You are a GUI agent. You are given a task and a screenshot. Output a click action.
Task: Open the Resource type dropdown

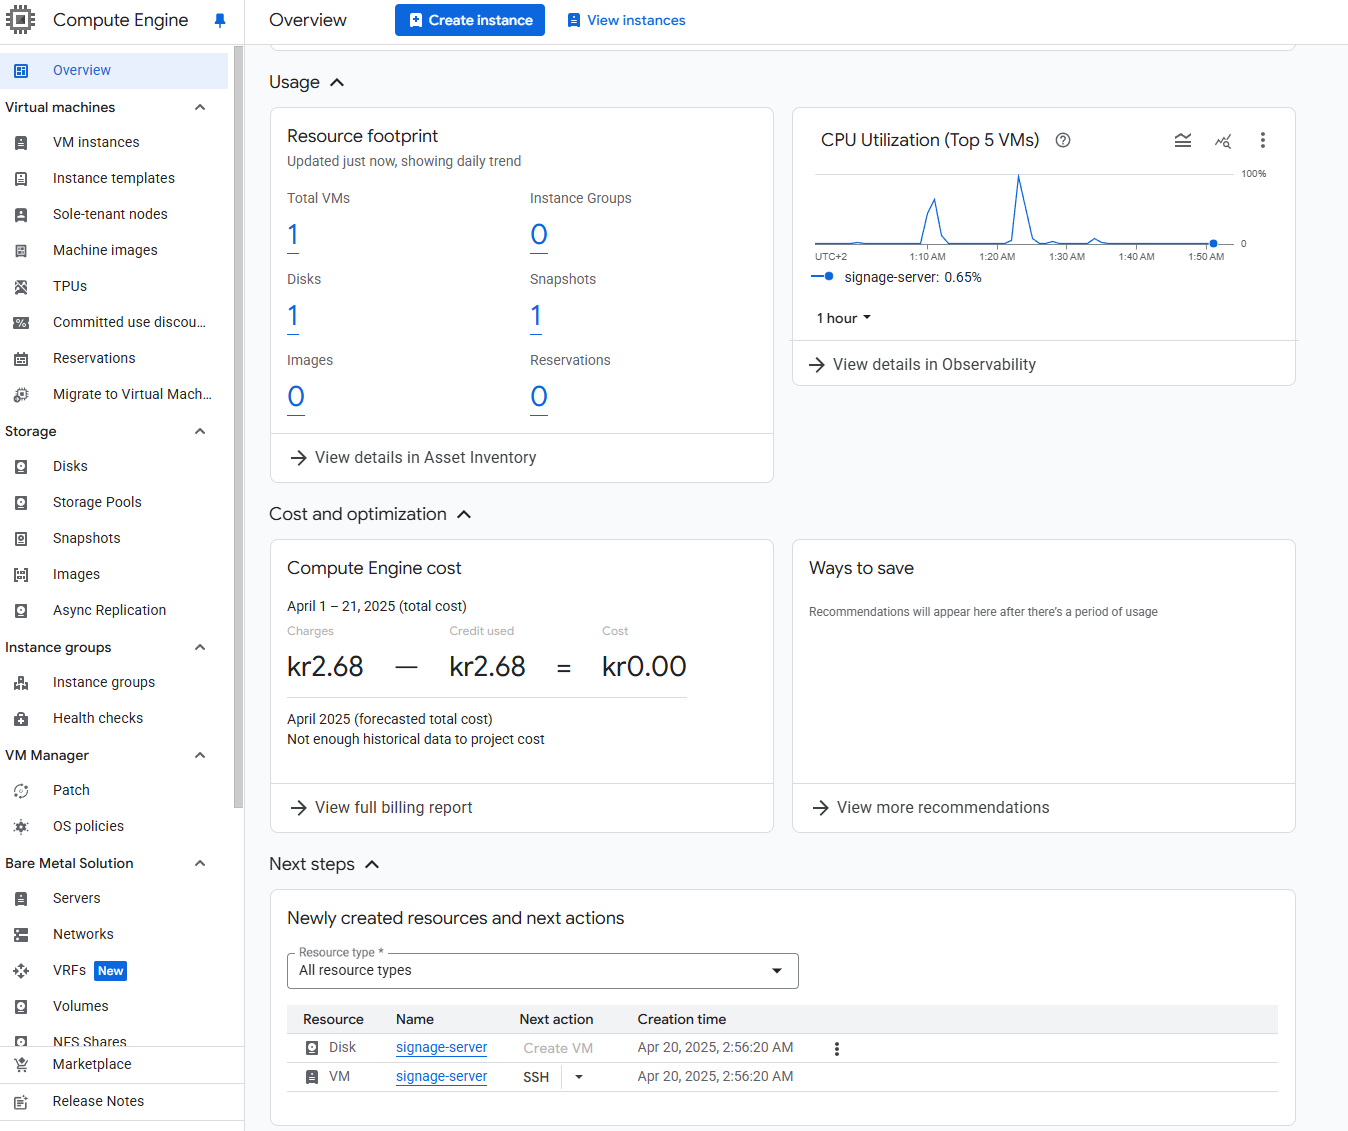pos(543,971)
